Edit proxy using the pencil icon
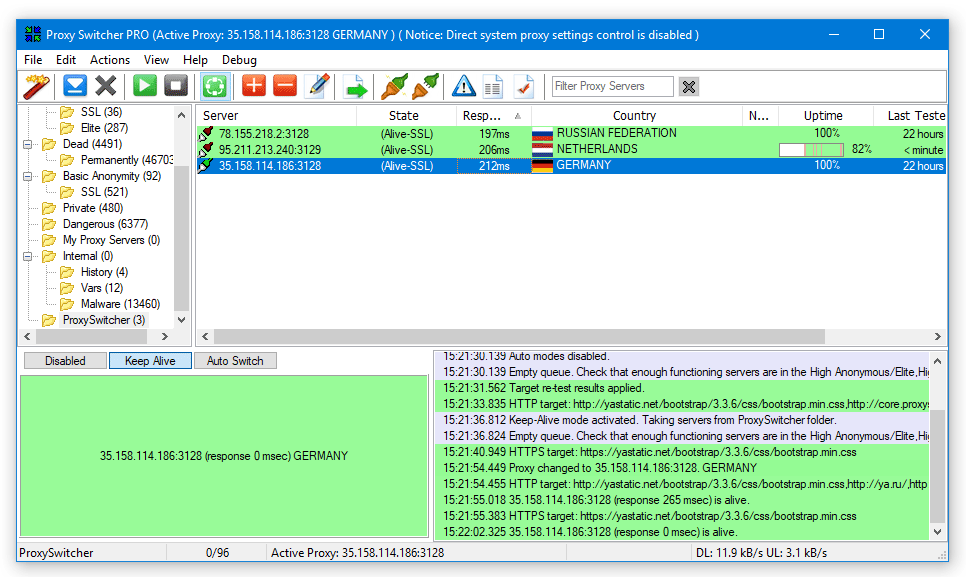 (319, 86)
